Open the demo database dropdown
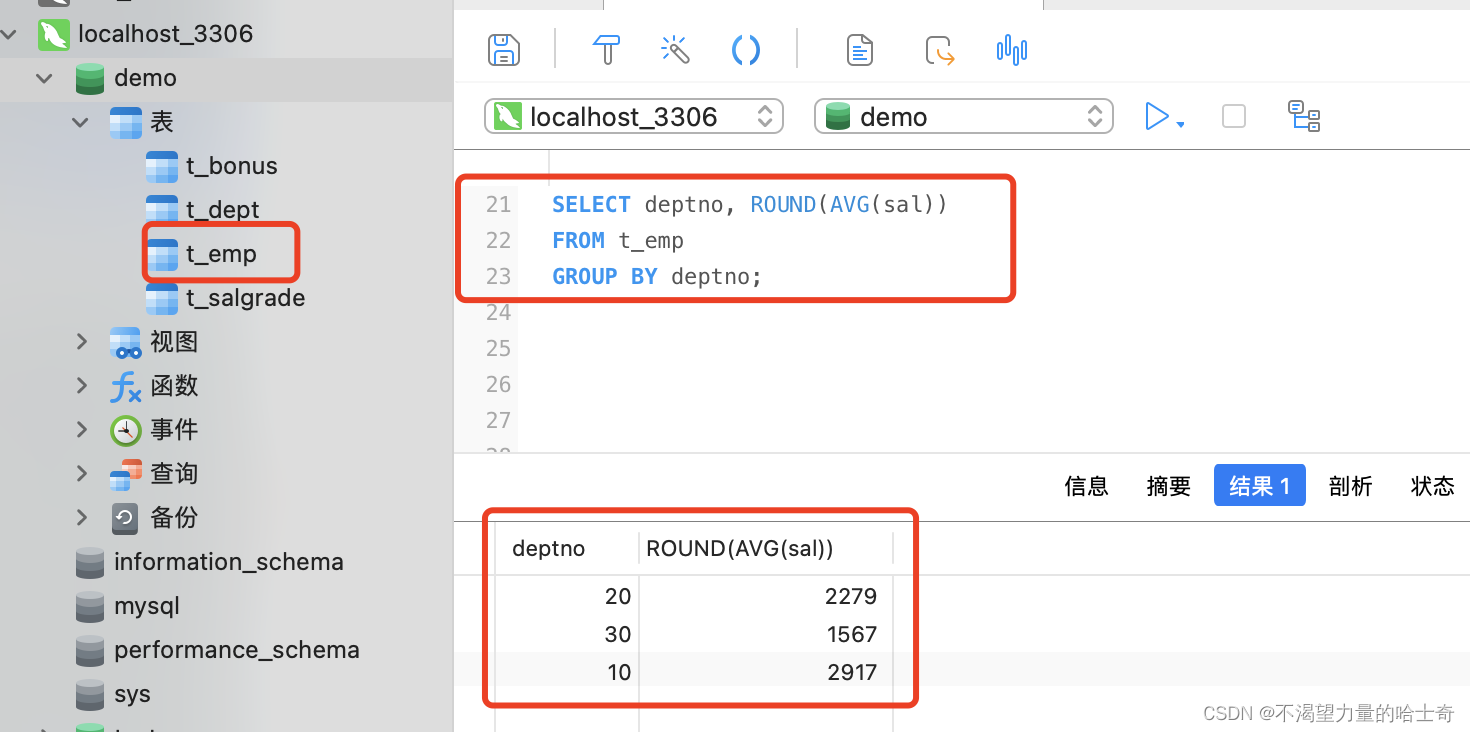 pyautogui.click(x=963, y=116)
